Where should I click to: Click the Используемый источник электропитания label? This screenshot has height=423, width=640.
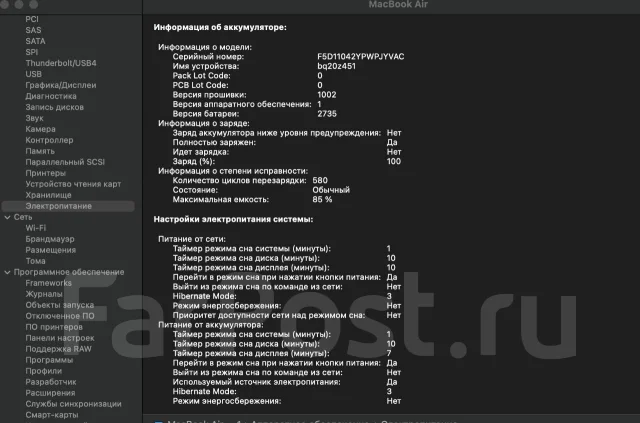coord(256,382)
